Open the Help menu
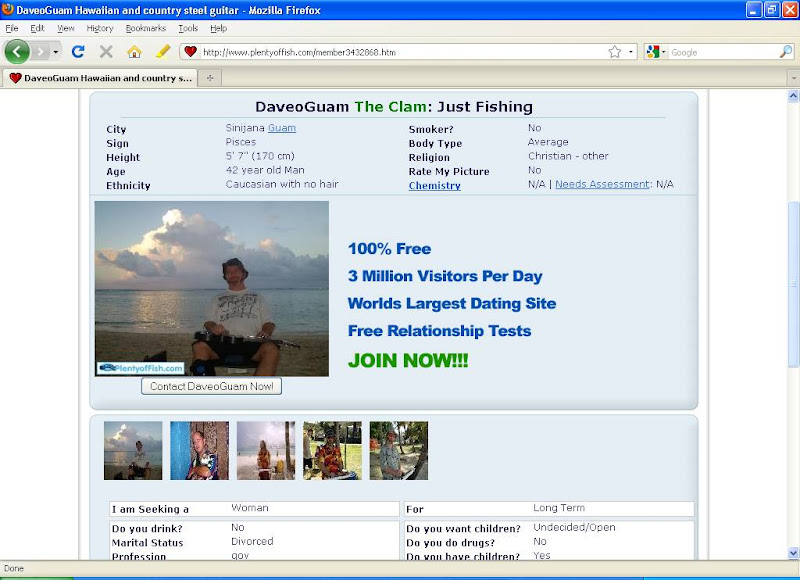This screenshot has height=580, width=800. point(218,28)
